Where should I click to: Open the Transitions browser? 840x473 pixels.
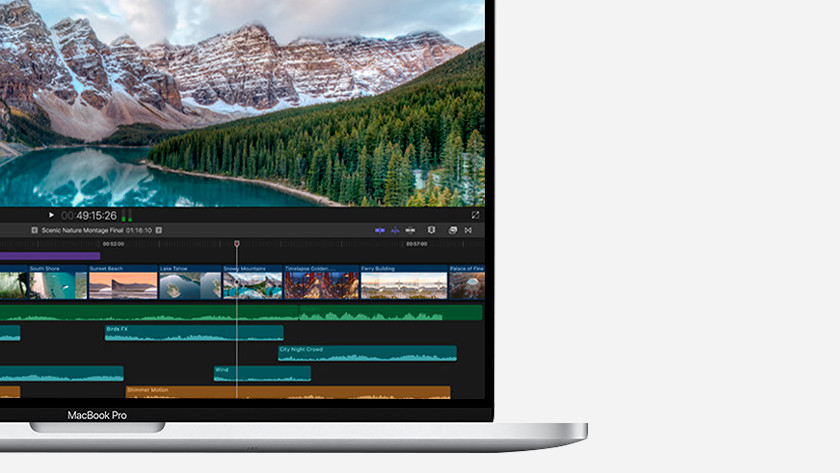point(468,230)
